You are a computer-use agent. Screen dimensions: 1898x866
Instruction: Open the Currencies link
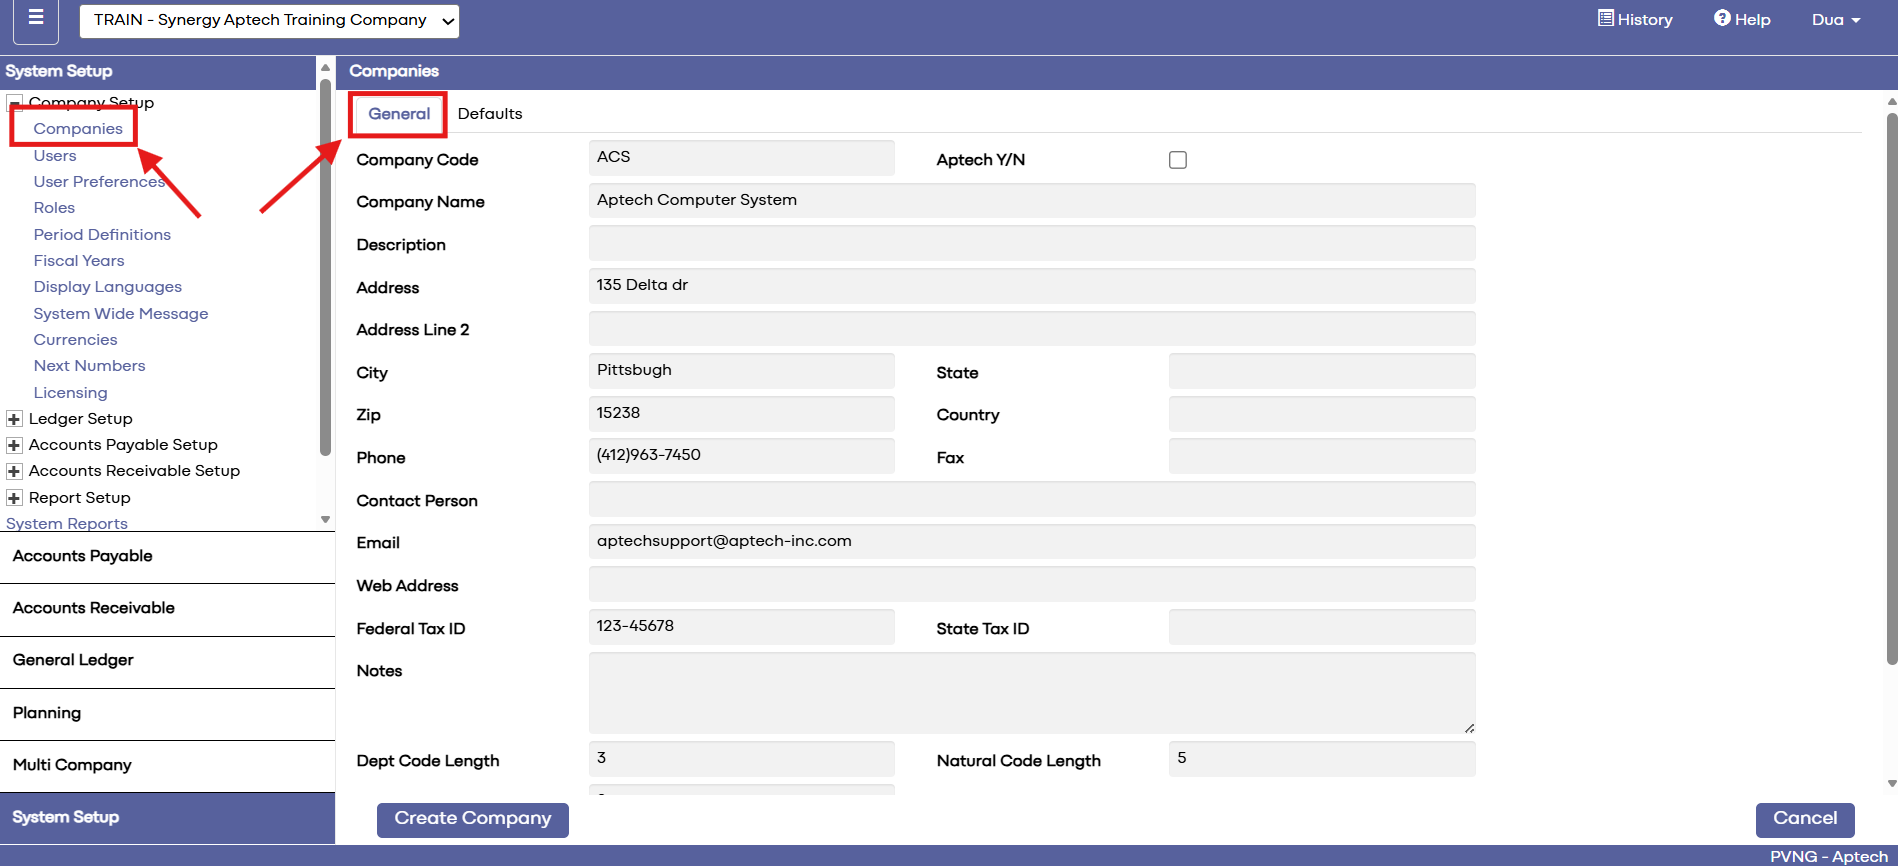point(75,340)
